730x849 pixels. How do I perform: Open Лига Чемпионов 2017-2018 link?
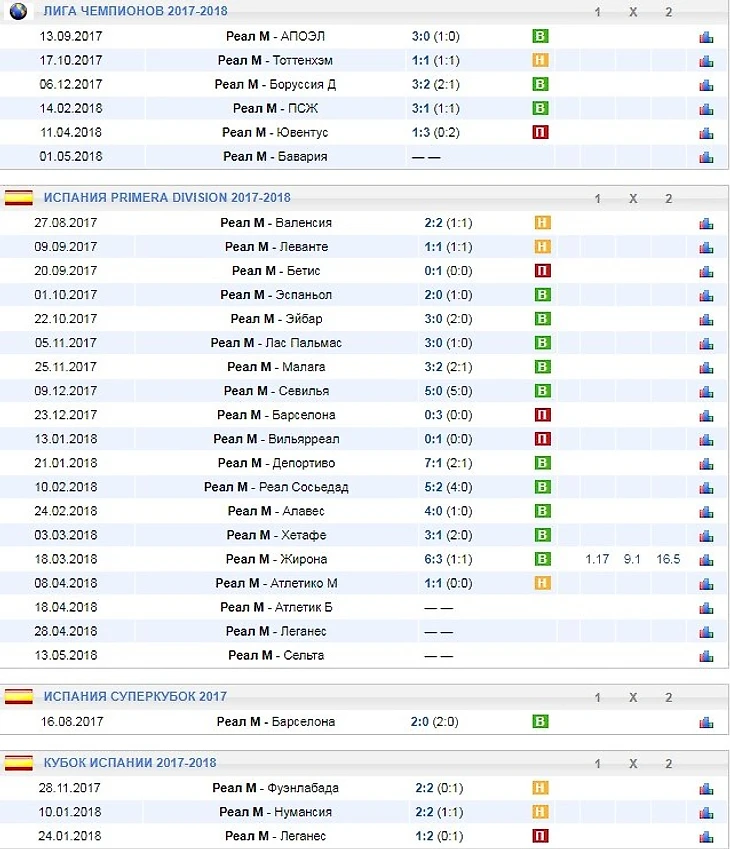135,11
